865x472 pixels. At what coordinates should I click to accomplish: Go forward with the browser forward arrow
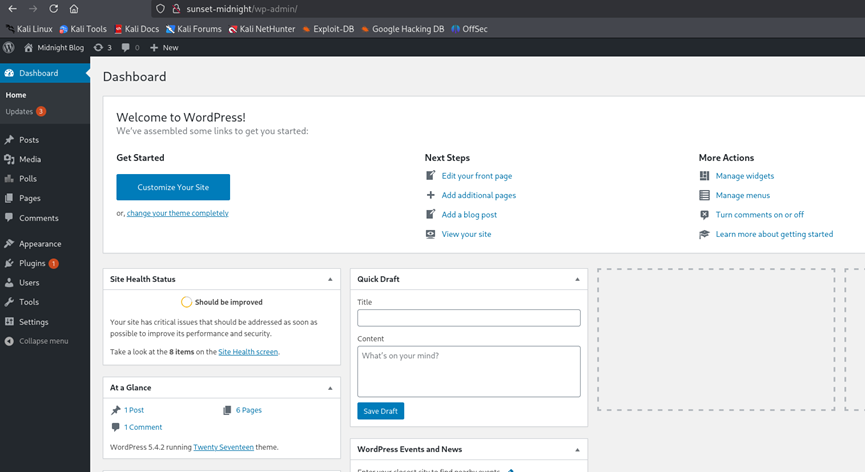[x=33, y=9]
